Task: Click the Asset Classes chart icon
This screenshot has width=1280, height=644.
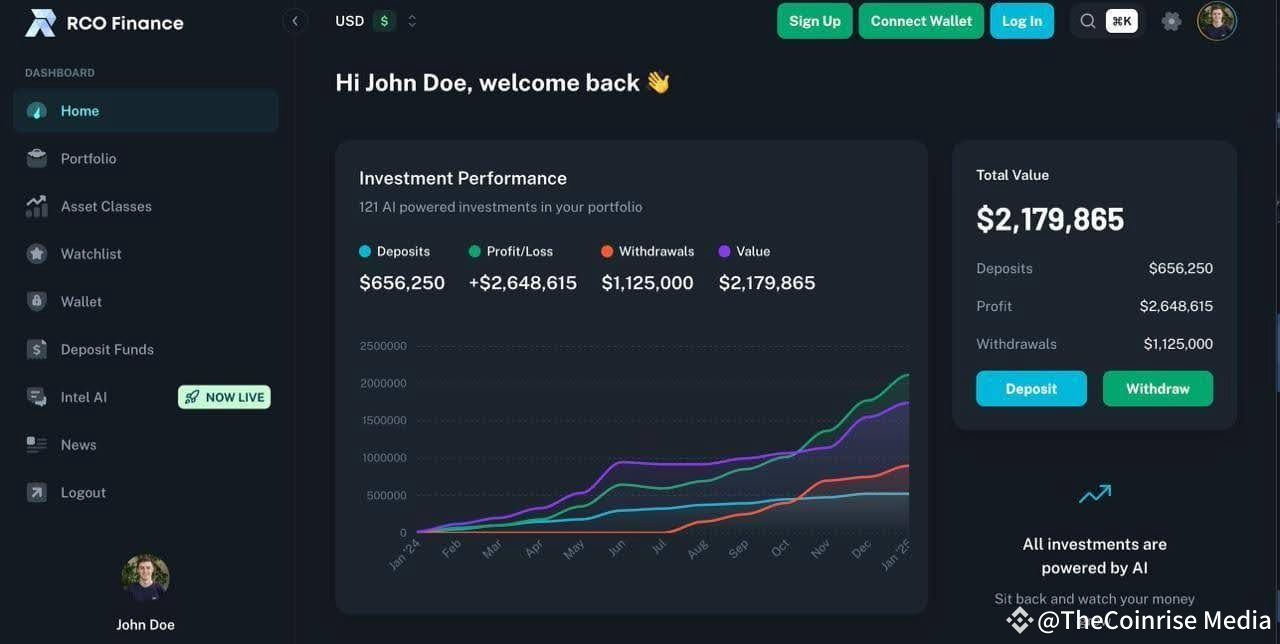Action: pos(36,206)
